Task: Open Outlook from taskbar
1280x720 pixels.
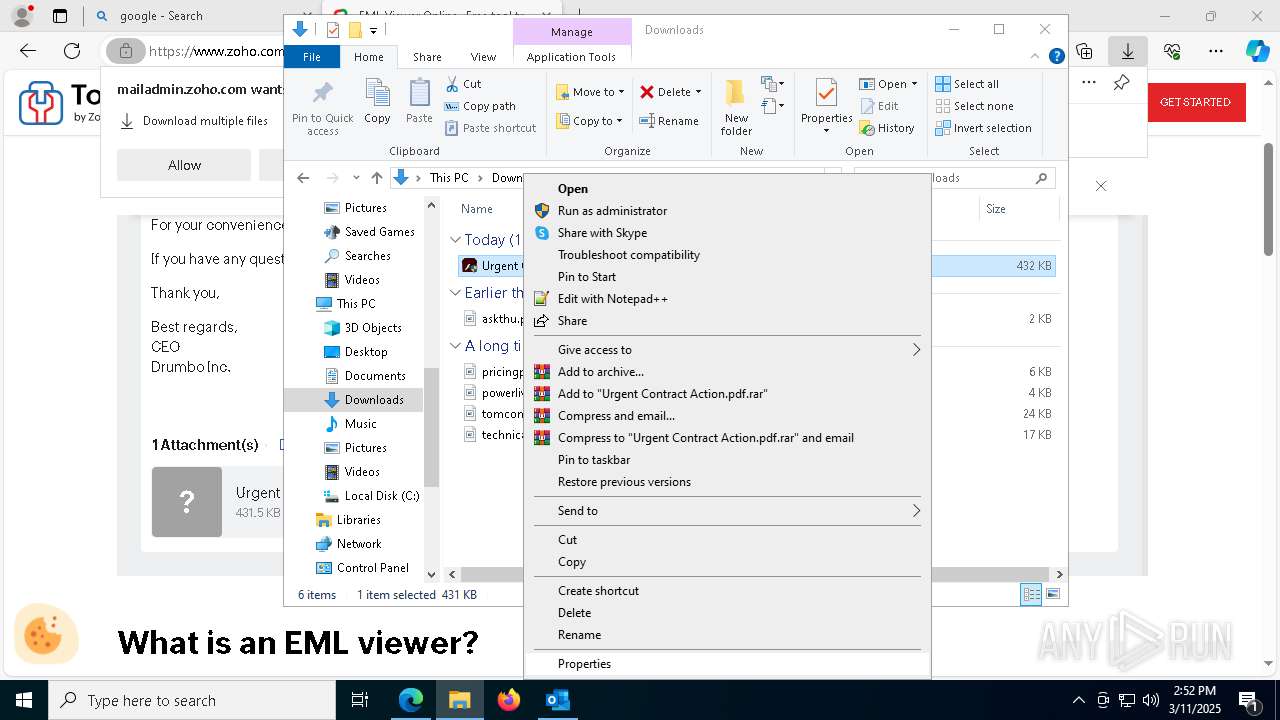Action: [x=557, y=700]
